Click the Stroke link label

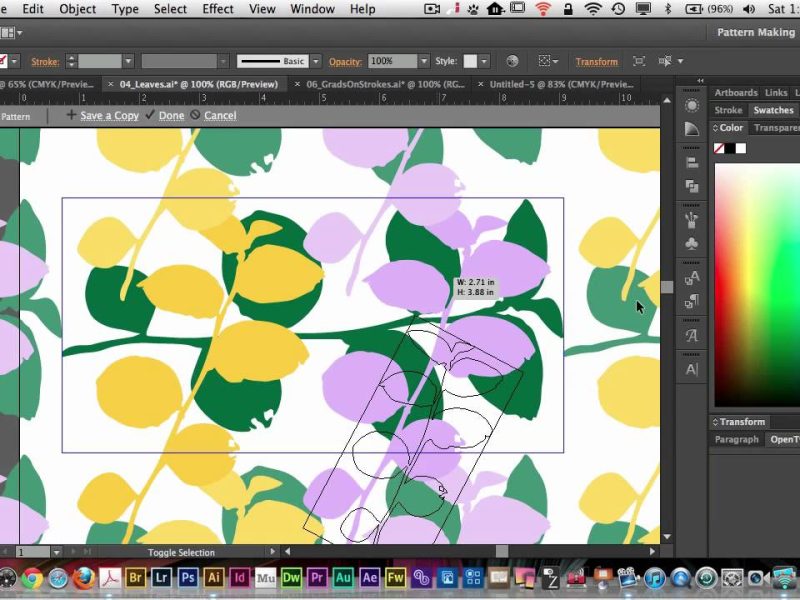[45, 62]
